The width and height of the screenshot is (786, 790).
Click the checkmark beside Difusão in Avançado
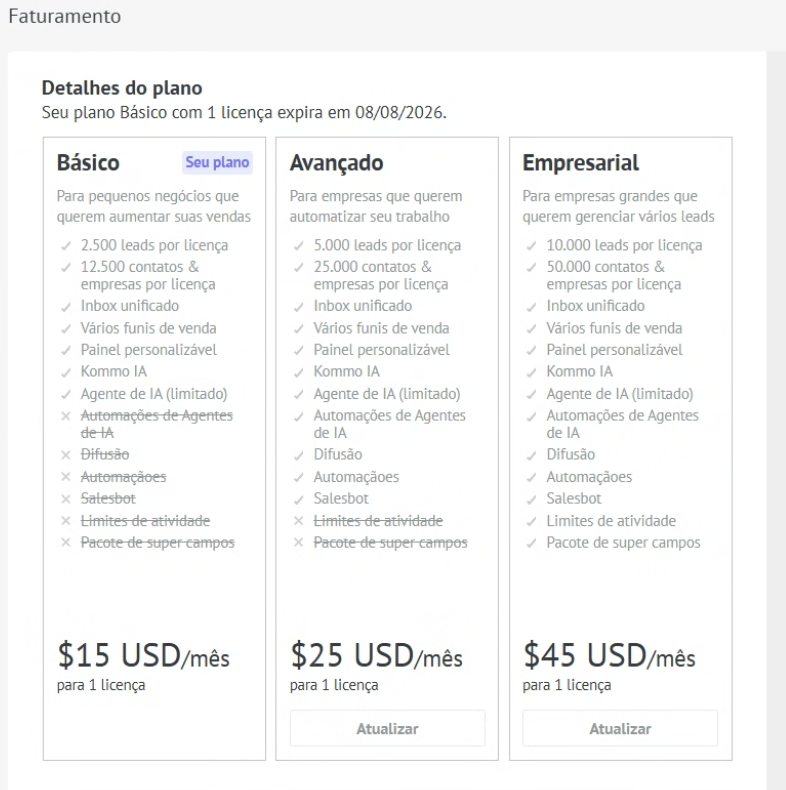pos(299,455)
